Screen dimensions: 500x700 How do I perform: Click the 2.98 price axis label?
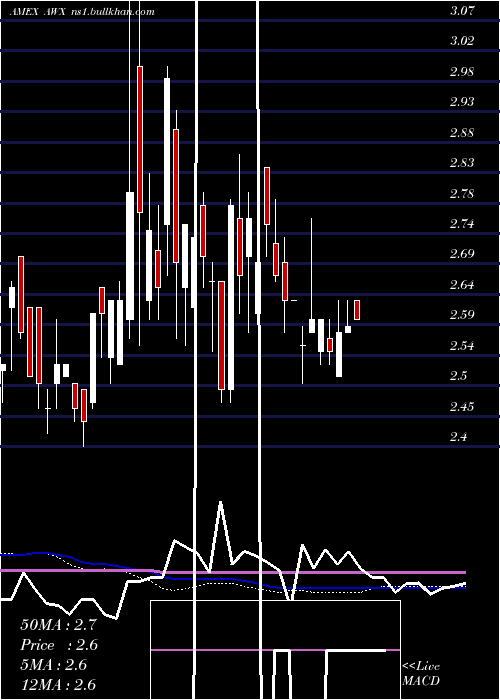[x=462, y=71]
